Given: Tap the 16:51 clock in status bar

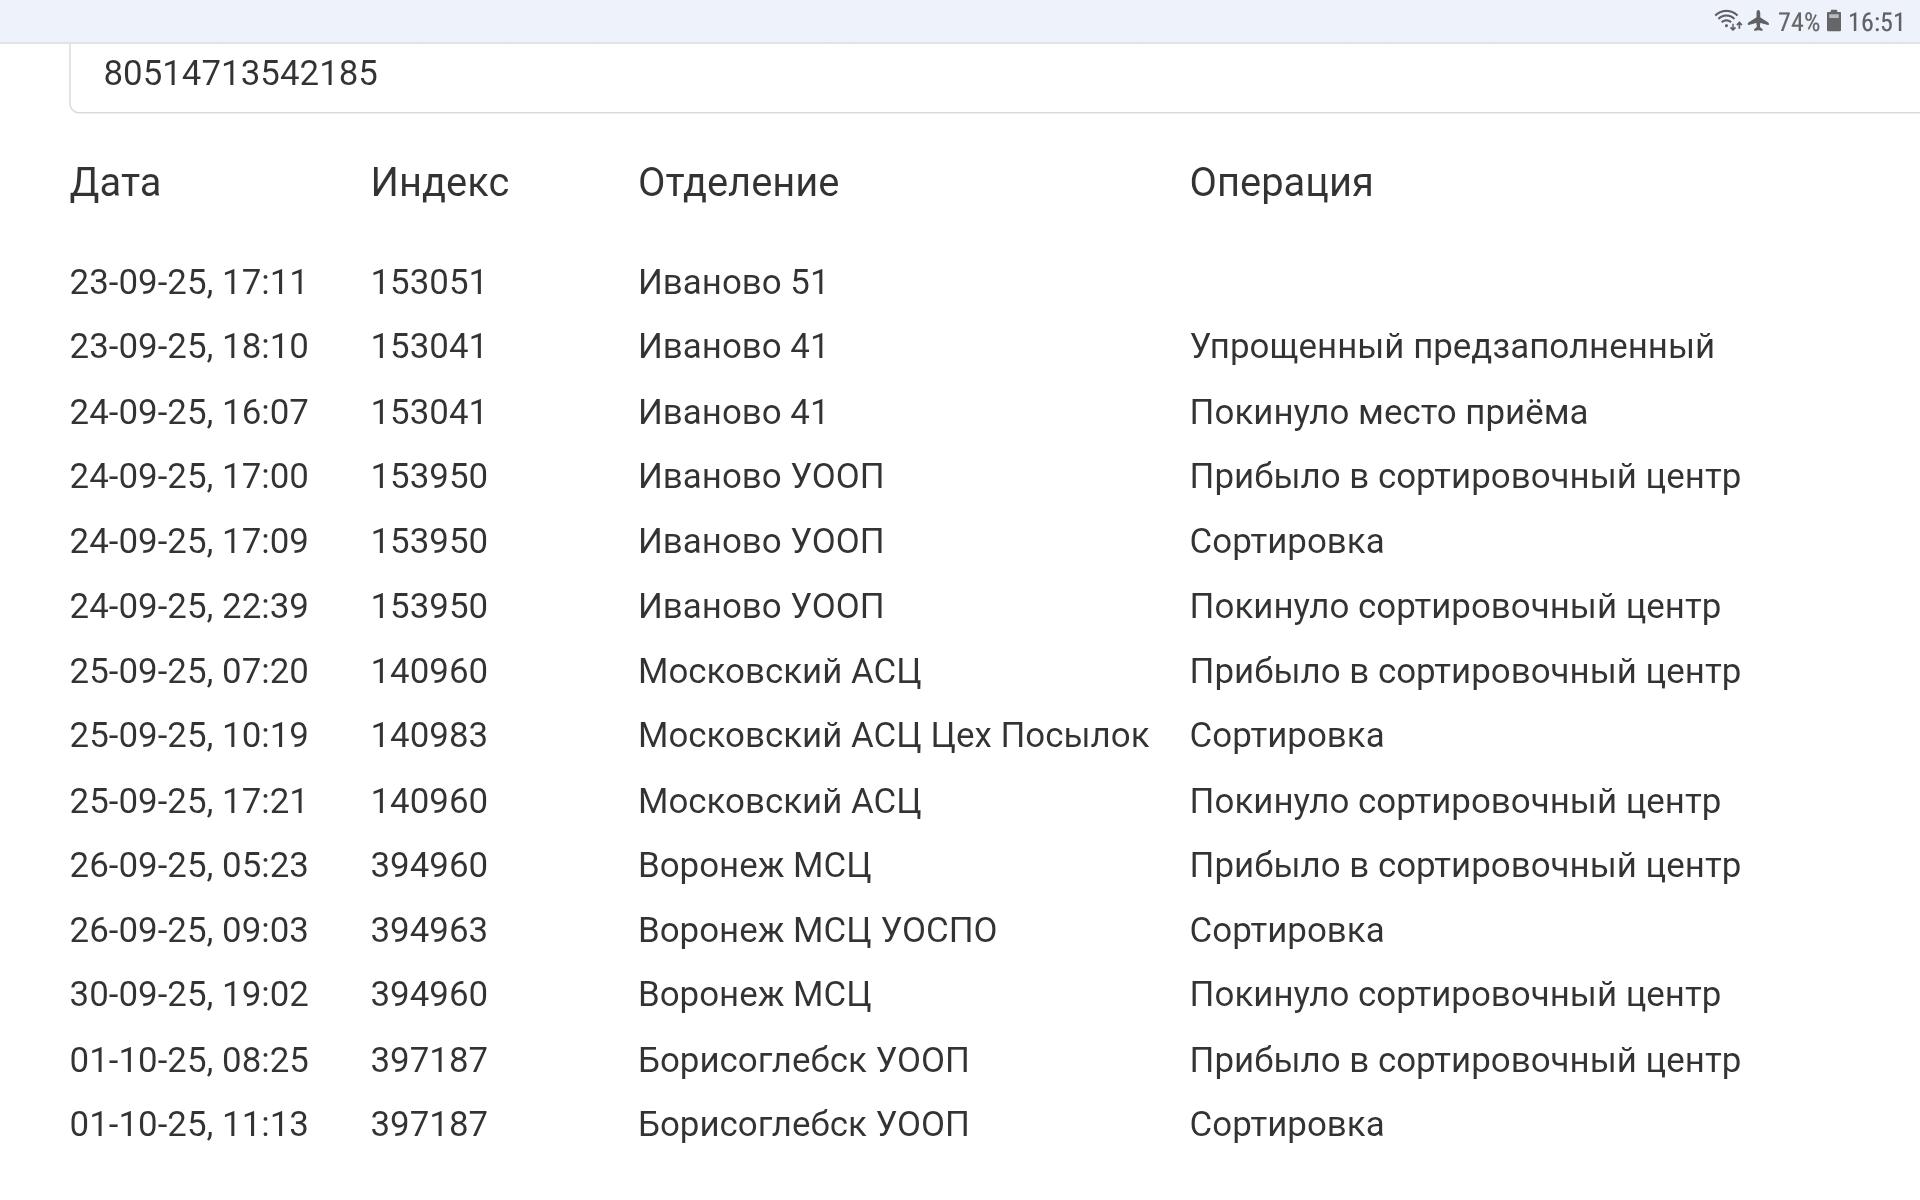Looking at the screenshot, I should (x=1877, y=22).
